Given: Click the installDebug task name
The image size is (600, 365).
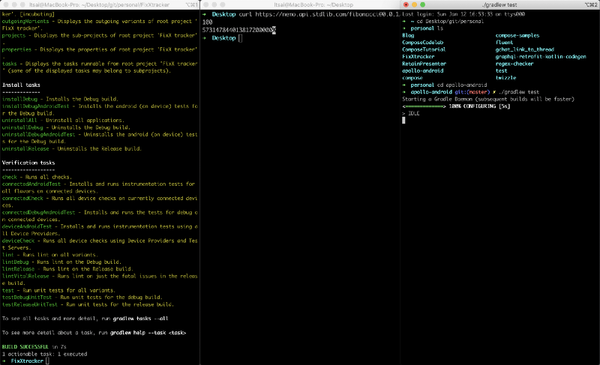Looking at the screenshot, I should [x=20, y=99].
